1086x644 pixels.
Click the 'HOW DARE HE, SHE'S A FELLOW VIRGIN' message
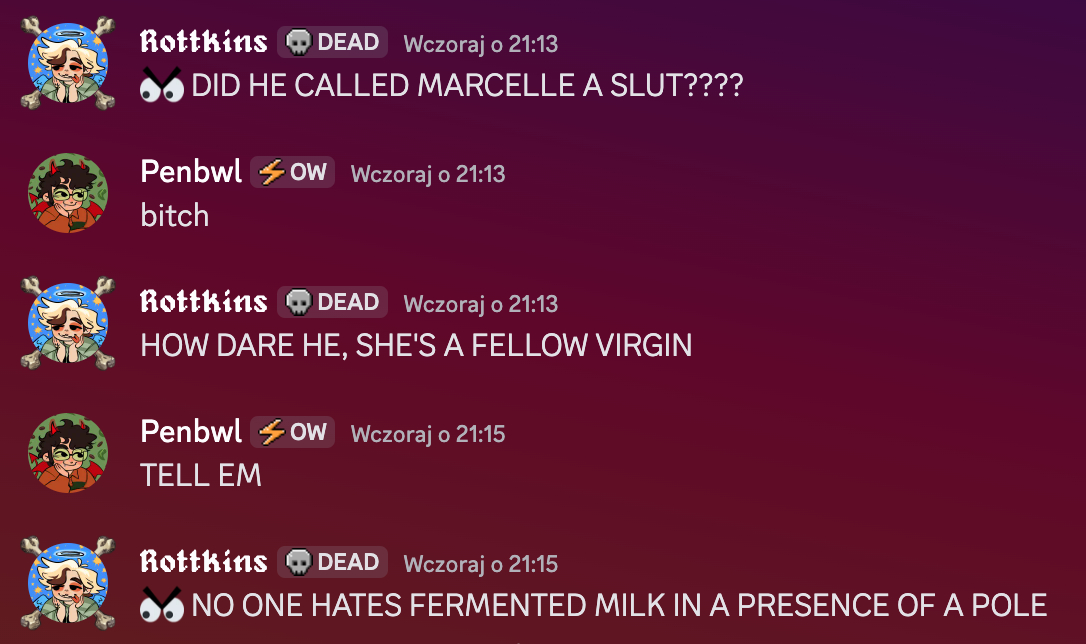pos(416,346)
